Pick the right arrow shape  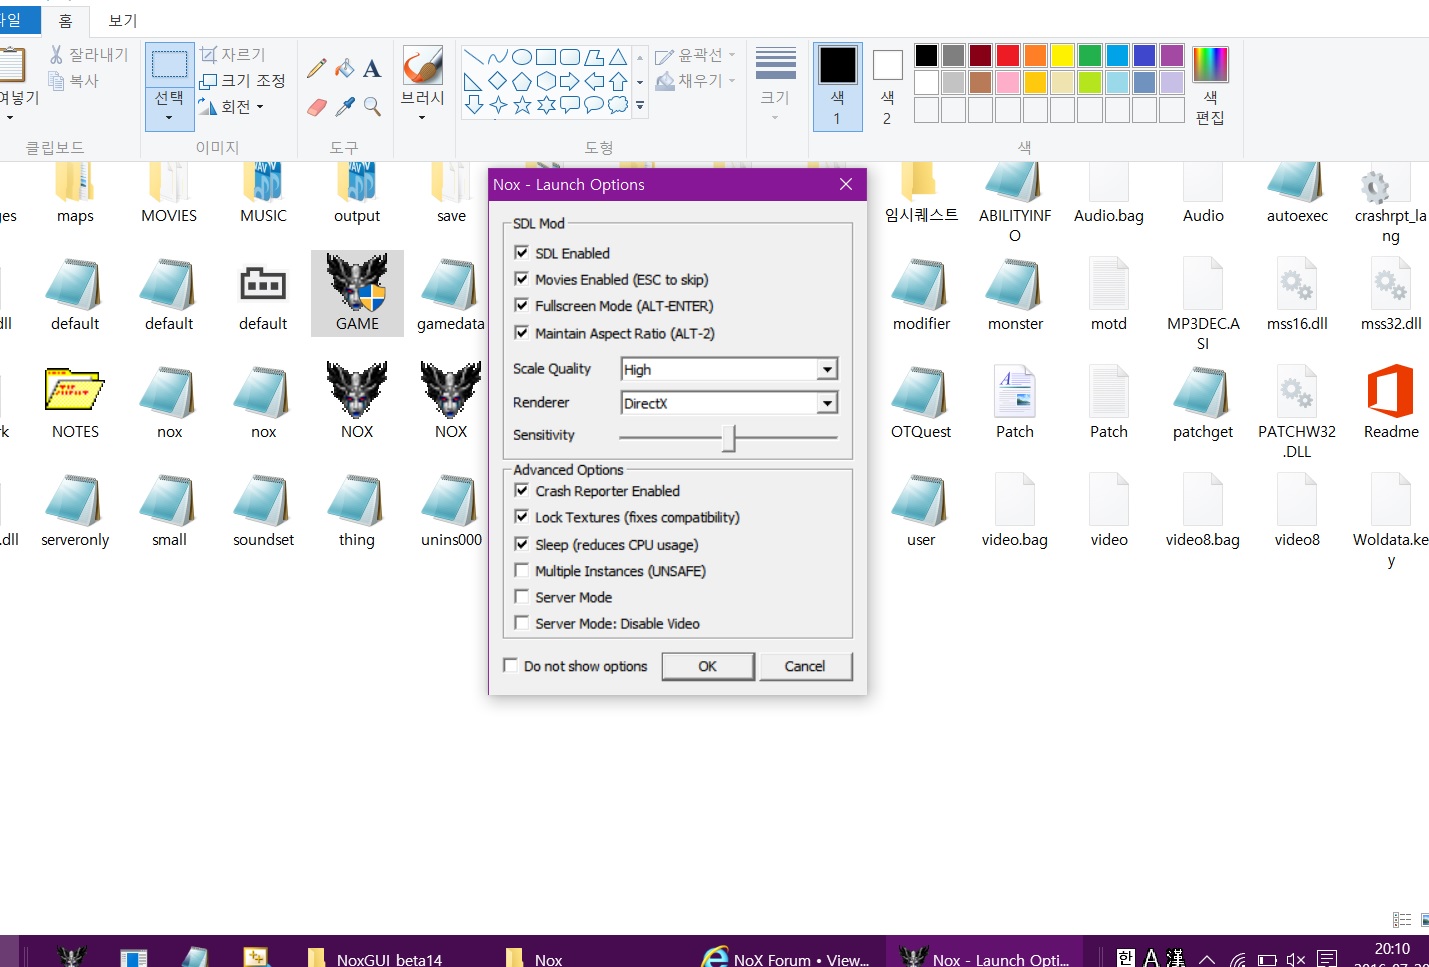[x=570, y=81]
